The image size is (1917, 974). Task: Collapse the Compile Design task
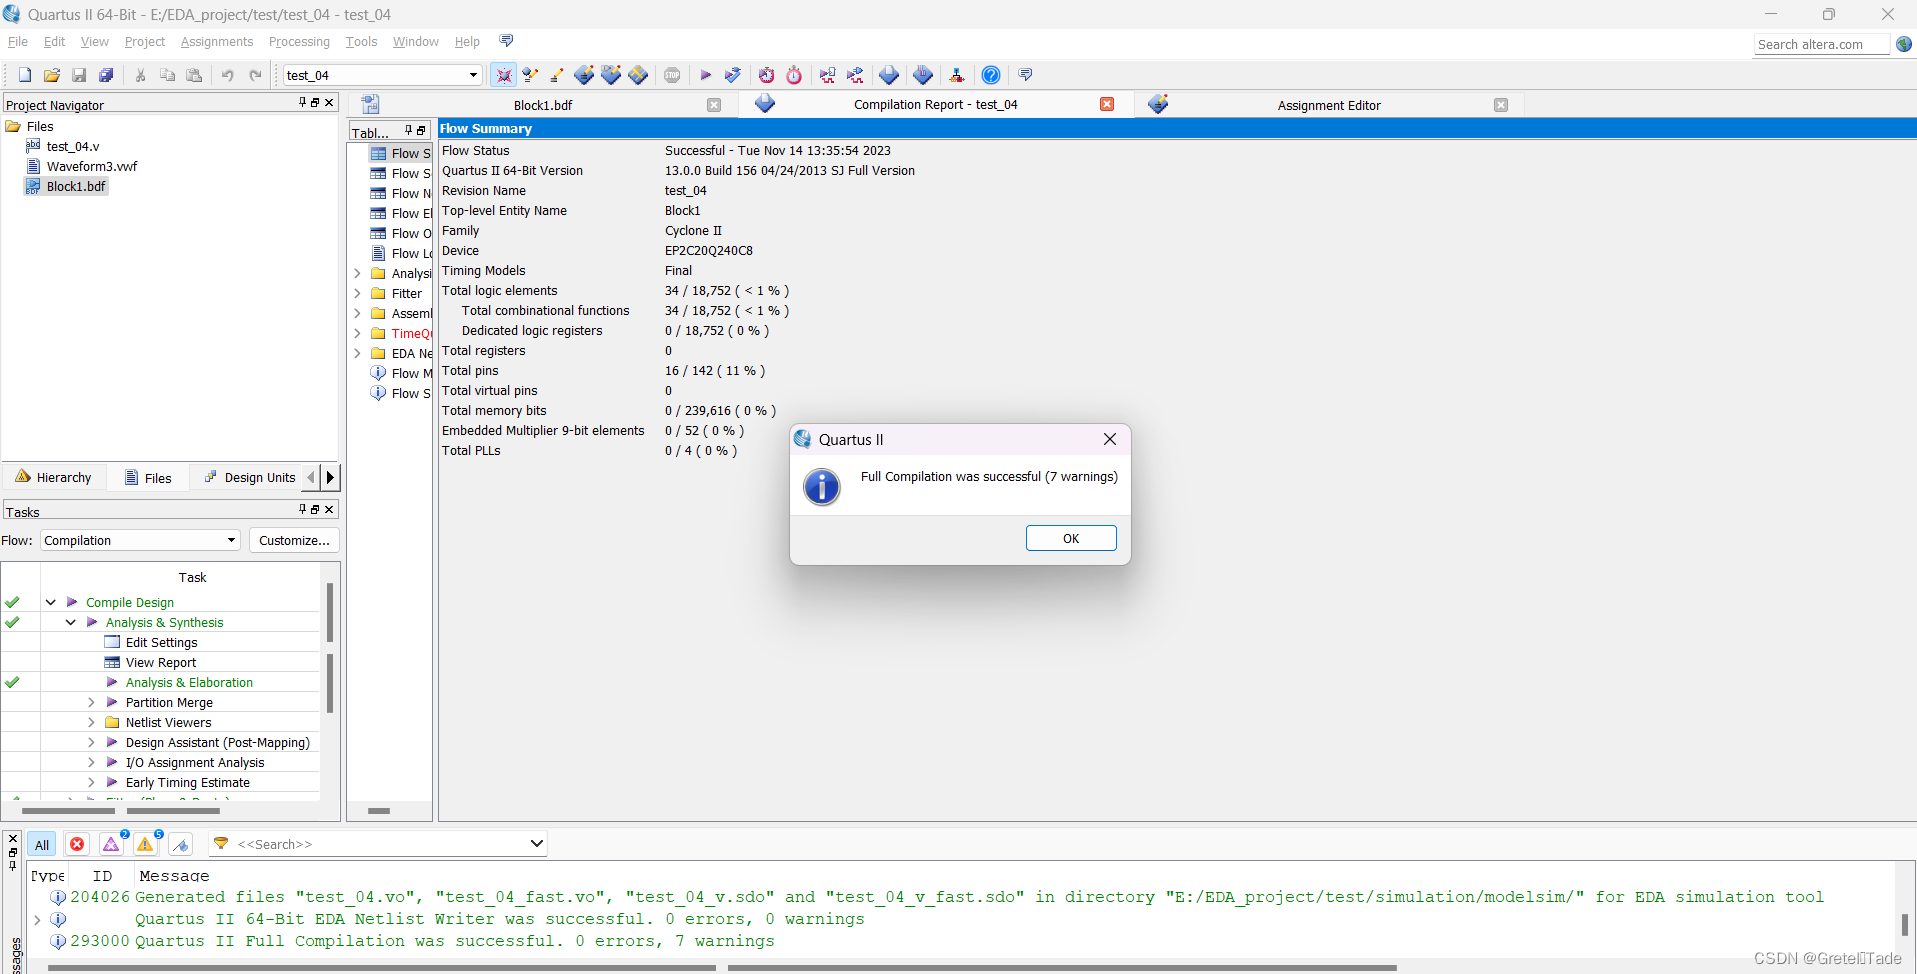click(x=50, y=602)
